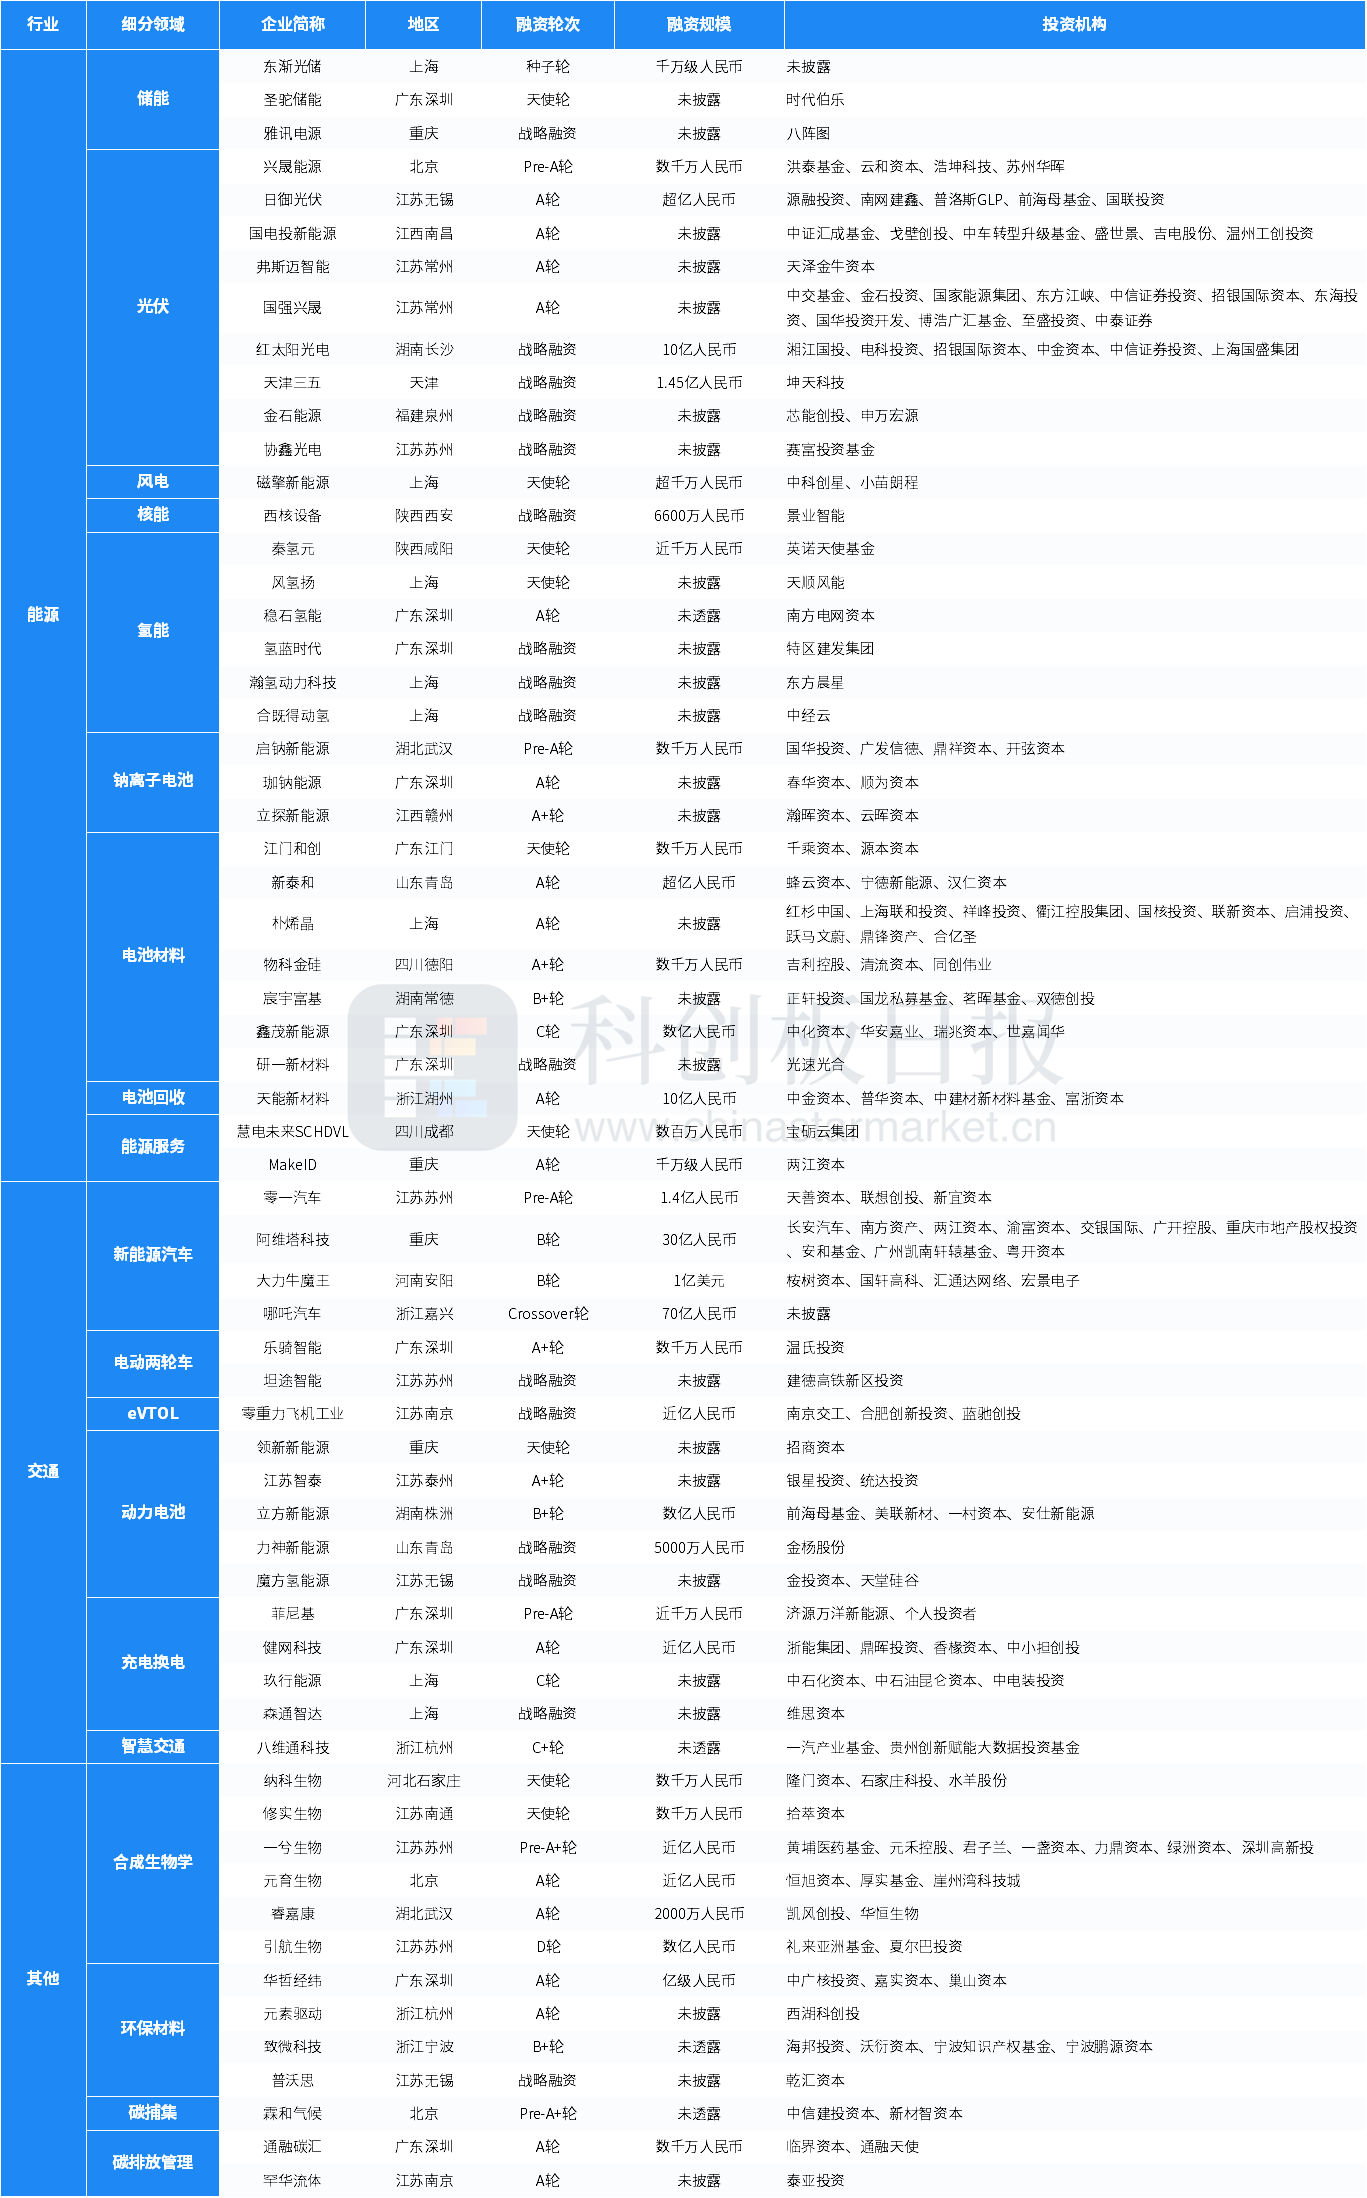The width and height of the screenshot is (1367, 2198).
Task: Click investor 南方电网资本
Action: (831, 616)
